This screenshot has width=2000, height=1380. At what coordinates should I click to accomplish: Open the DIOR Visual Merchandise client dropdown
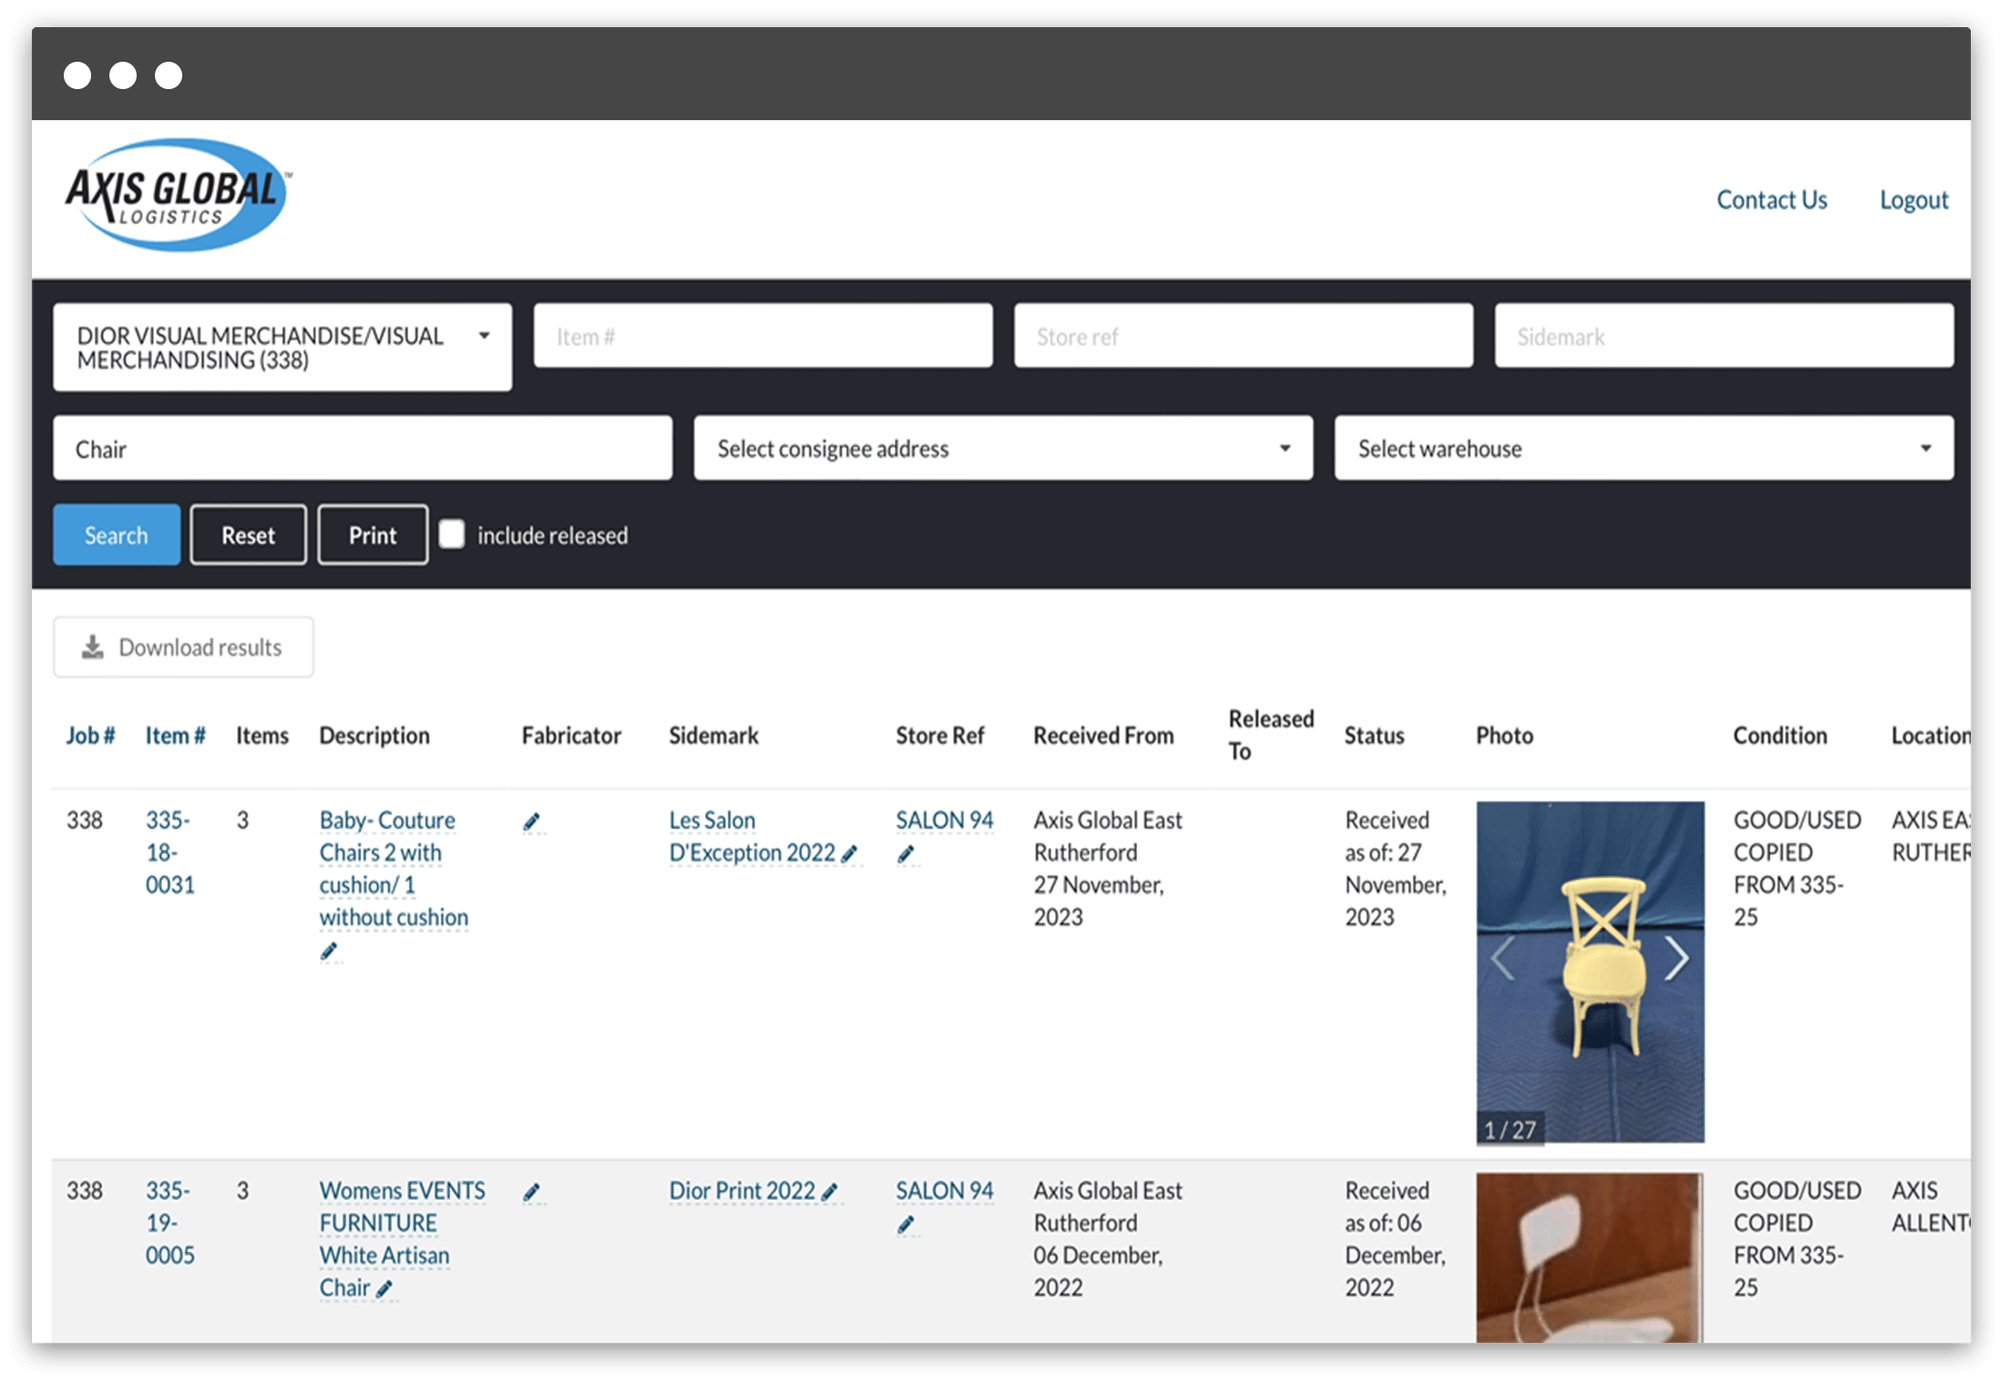click(x=282, y=347)
